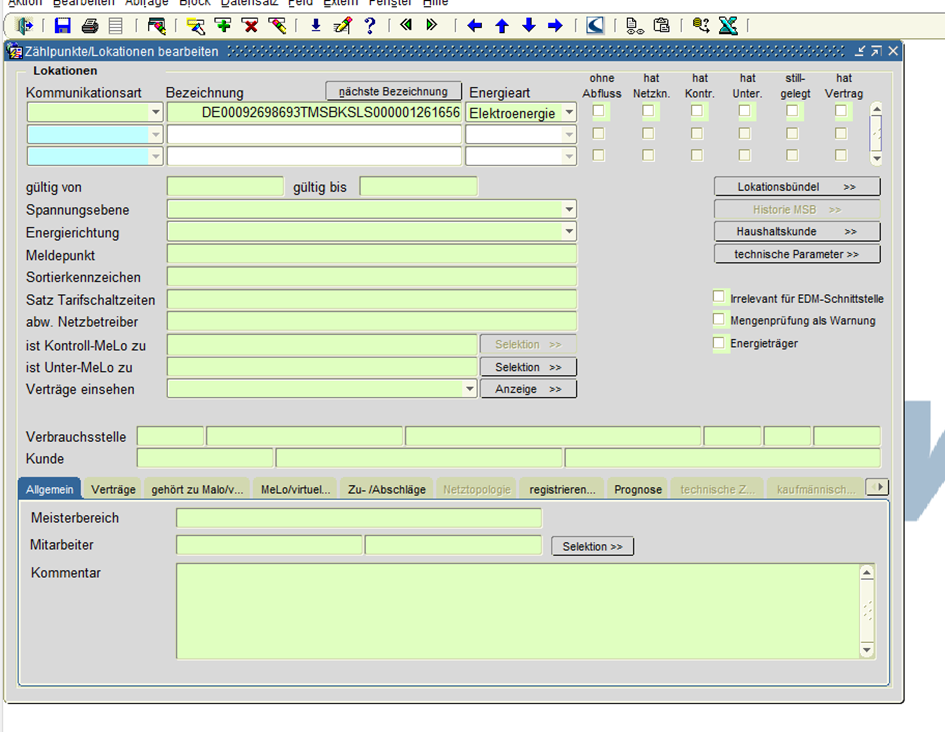945x732 pixels.
Task: Open the Verträge einsehen dropdown
Action: (x=470, y=389)
